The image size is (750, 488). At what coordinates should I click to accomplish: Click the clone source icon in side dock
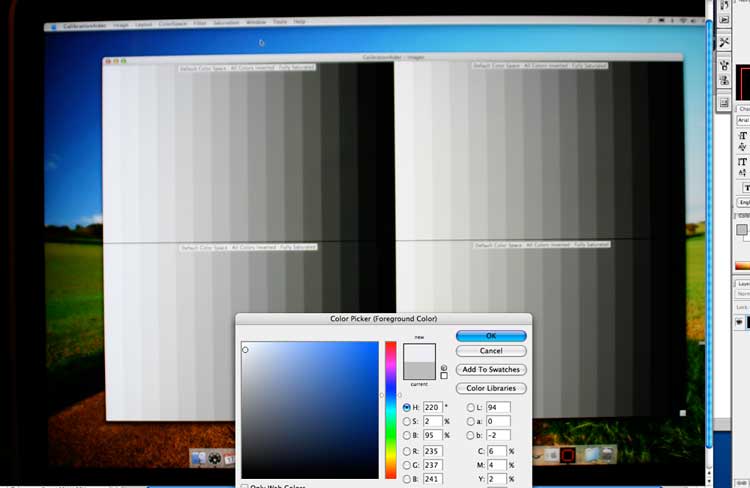724,81
